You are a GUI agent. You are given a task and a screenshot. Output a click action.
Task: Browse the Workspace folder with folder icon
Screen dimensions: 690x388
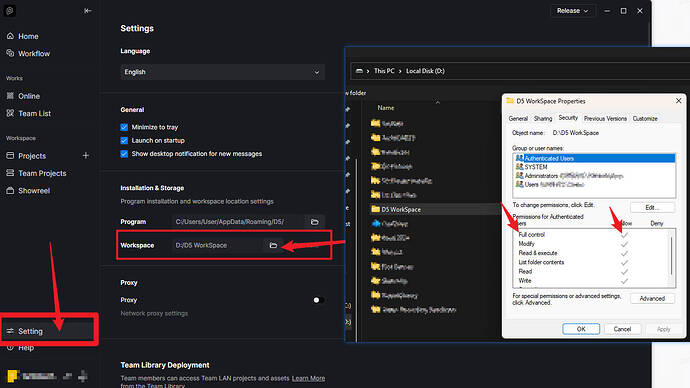click(273, 245)
